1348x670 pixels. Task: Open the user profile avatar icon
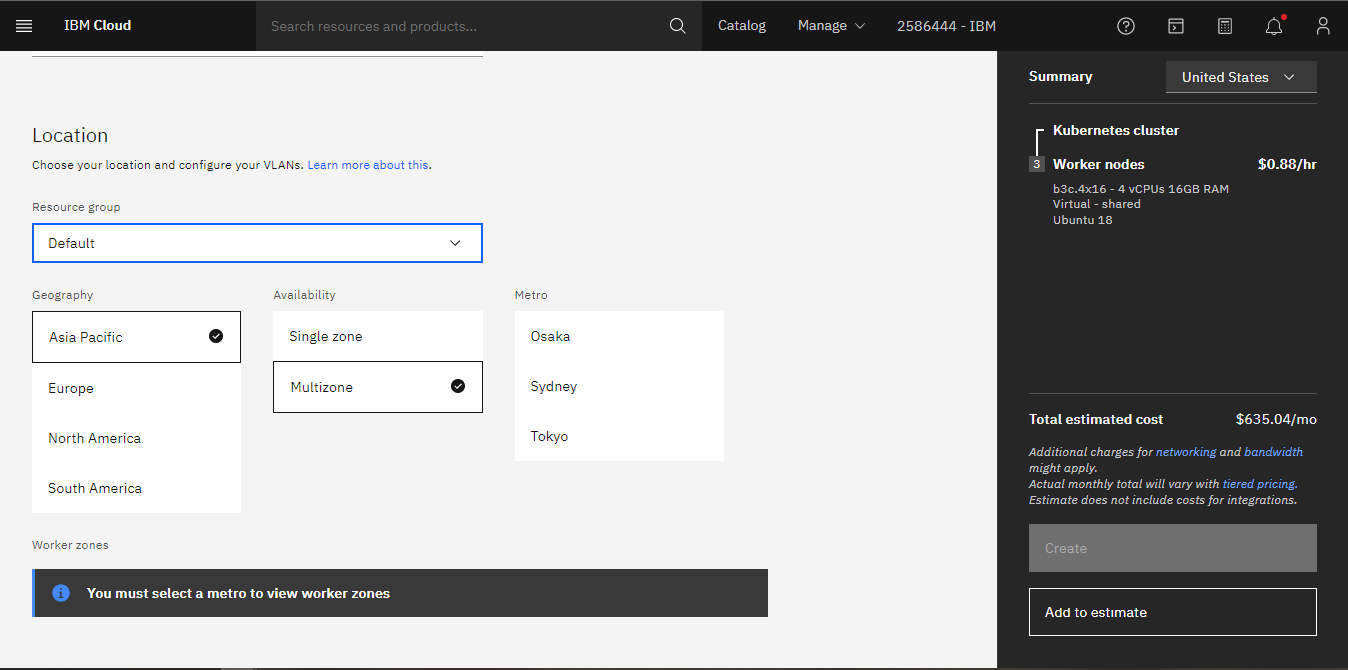(x=1323, y=26)
